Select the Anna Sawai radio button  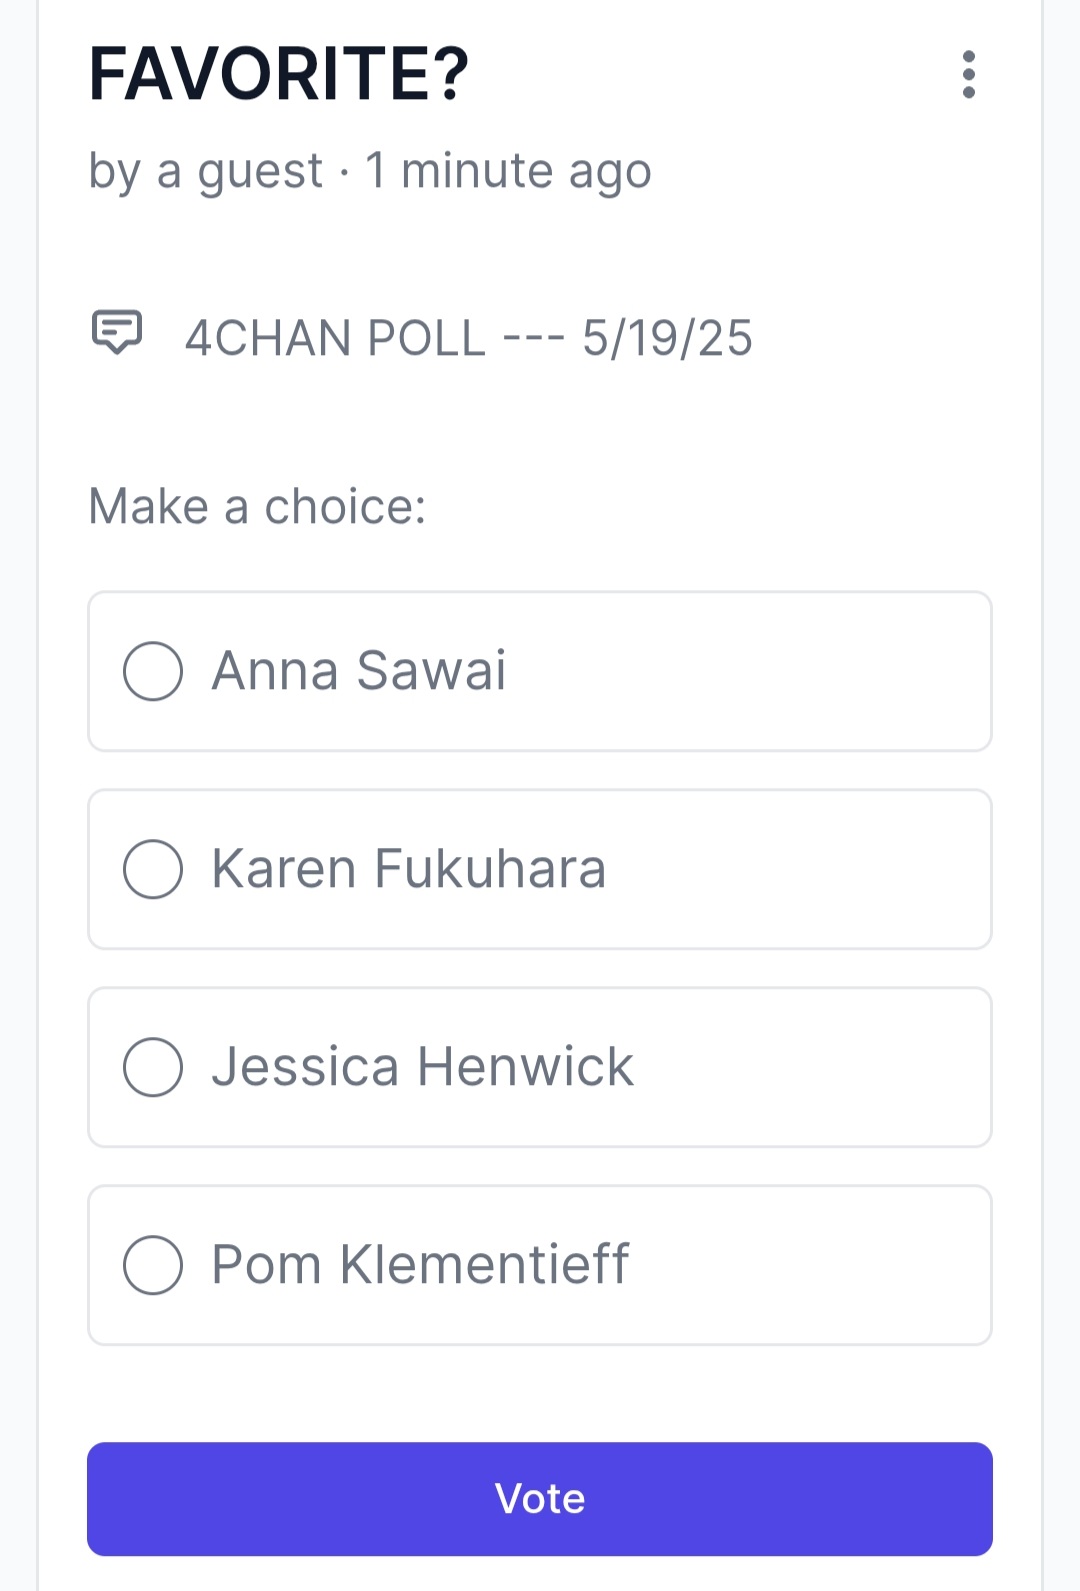pyautogui.click(x=153, y=671)
